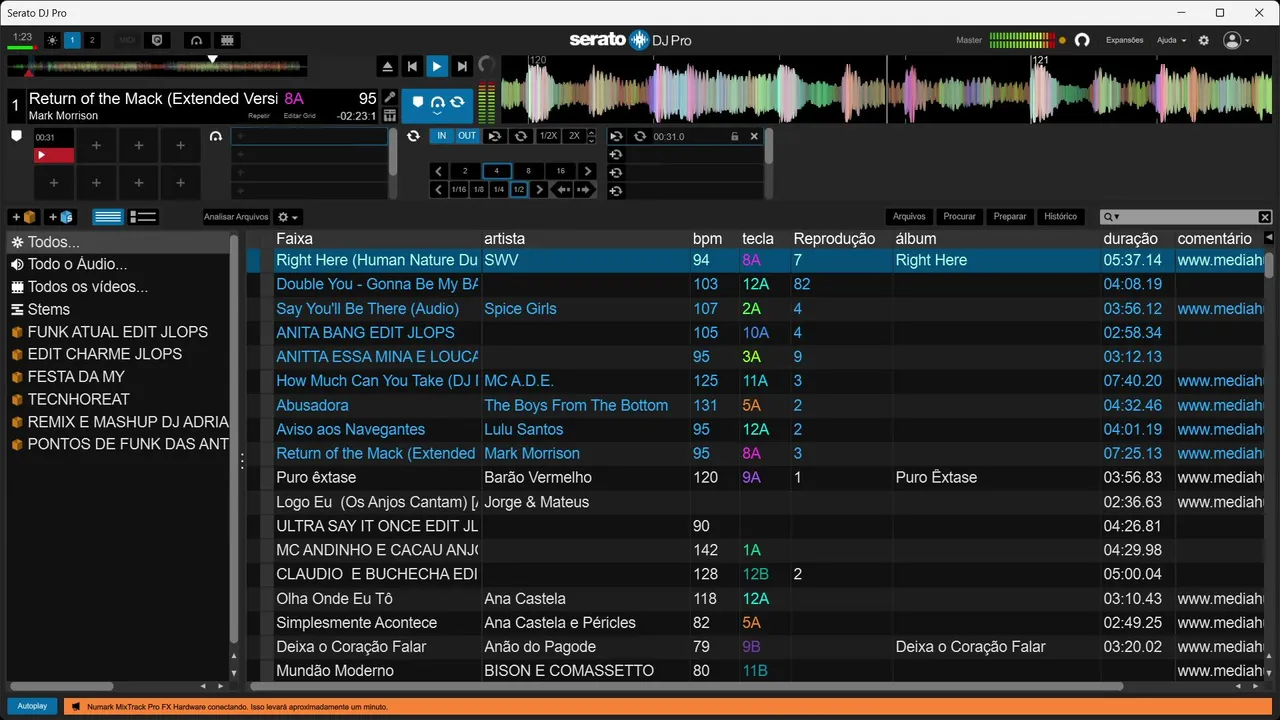Select the 1/2 beat jump size

519,190
